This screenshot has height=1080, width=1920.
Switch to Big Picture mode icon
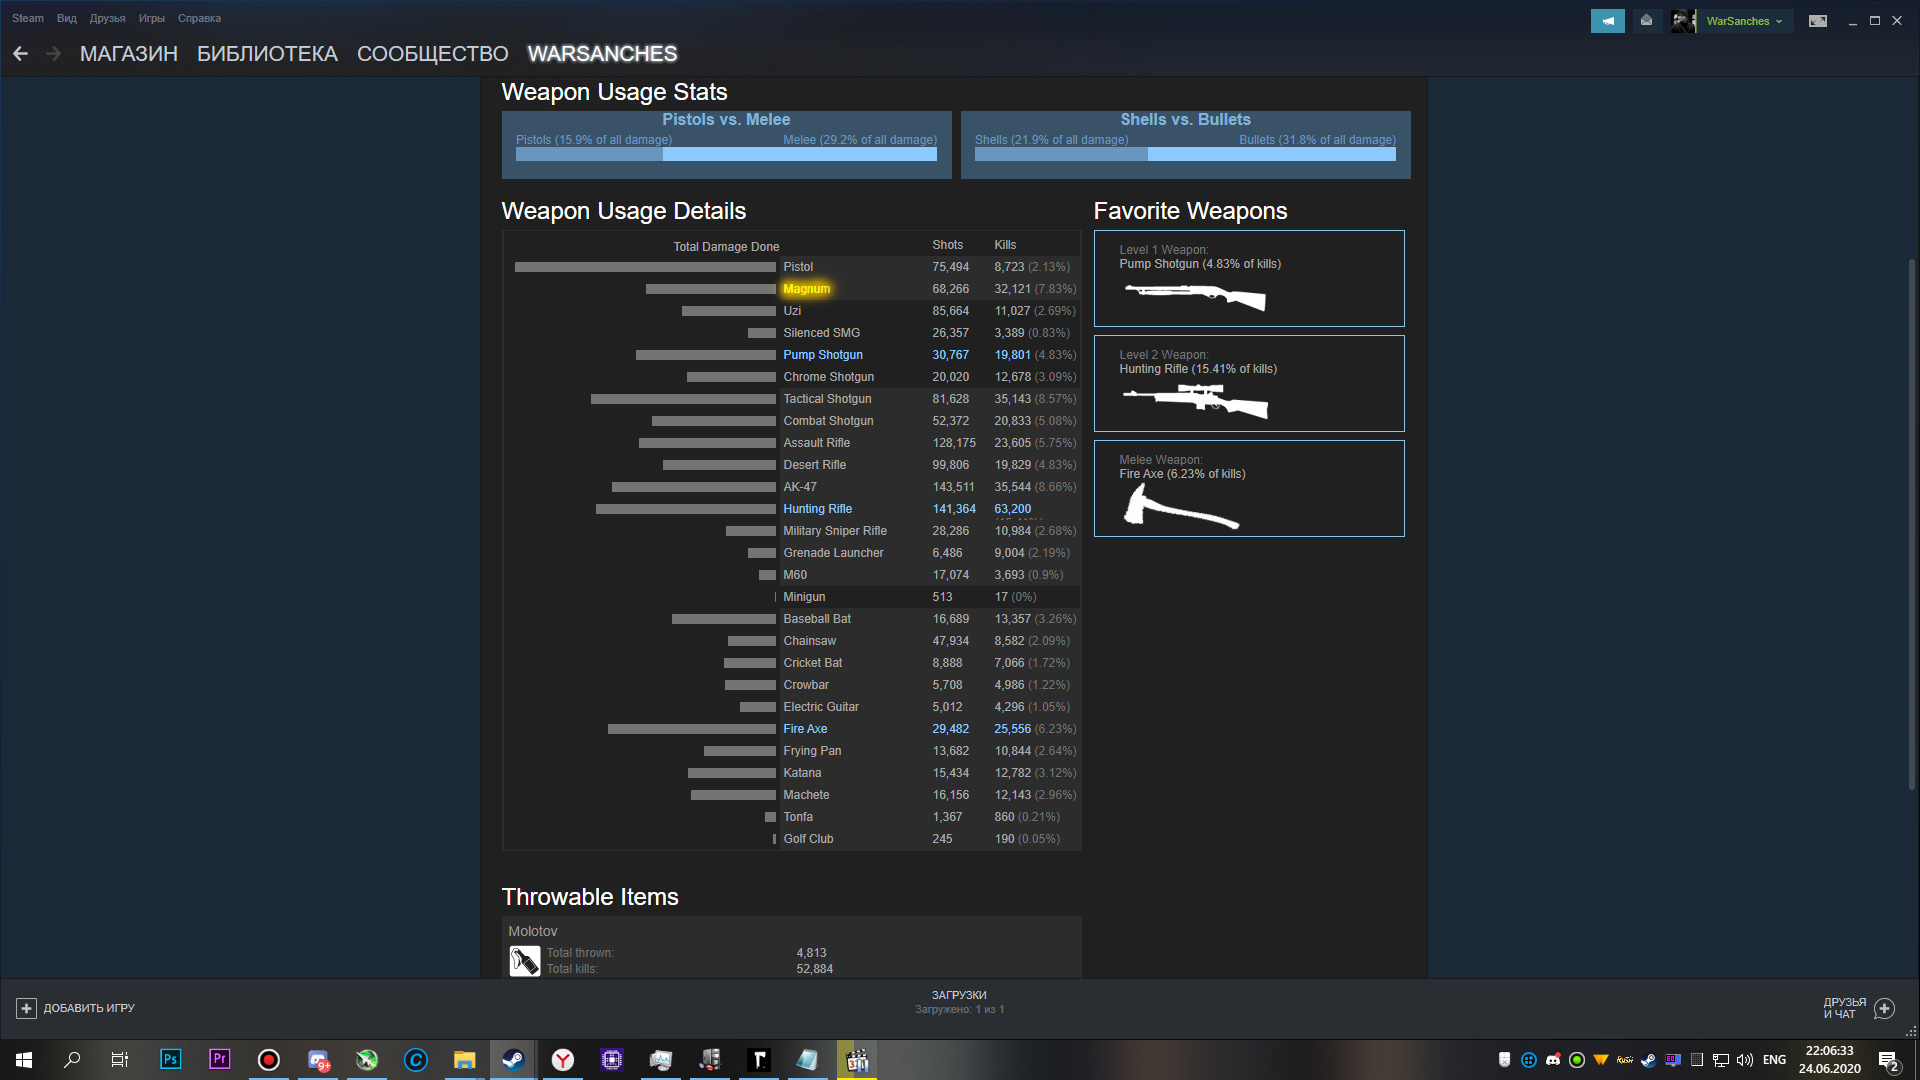[1818, 21]
